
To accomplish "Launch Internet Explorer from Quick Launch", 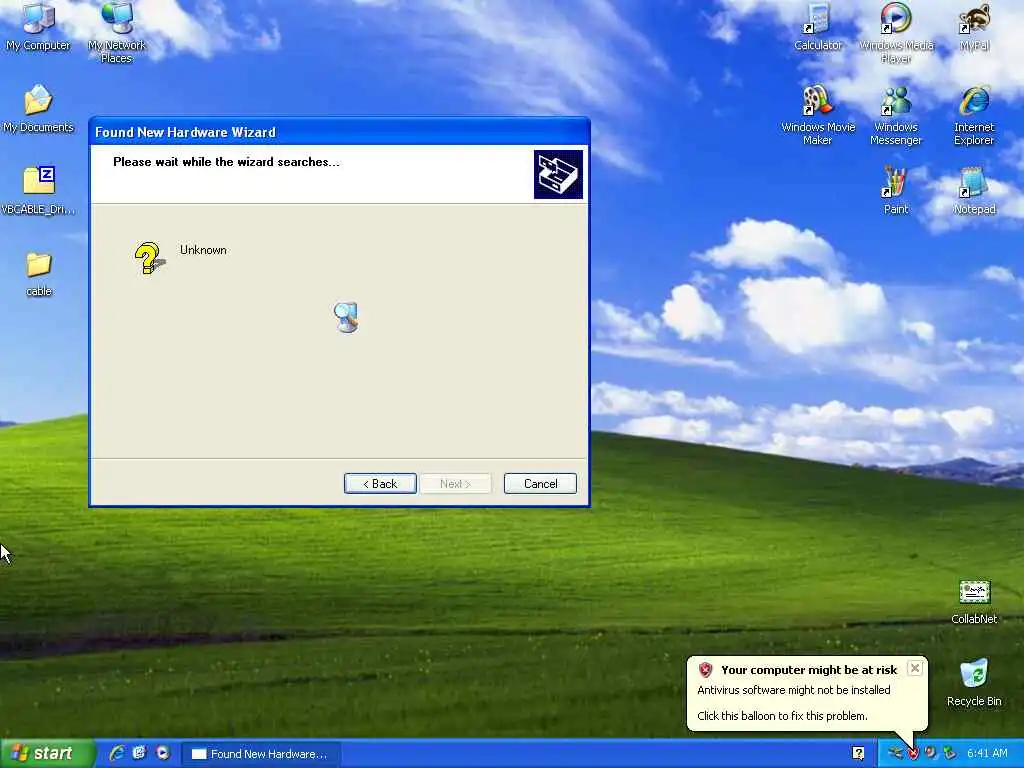I will [x=118, y=753].
